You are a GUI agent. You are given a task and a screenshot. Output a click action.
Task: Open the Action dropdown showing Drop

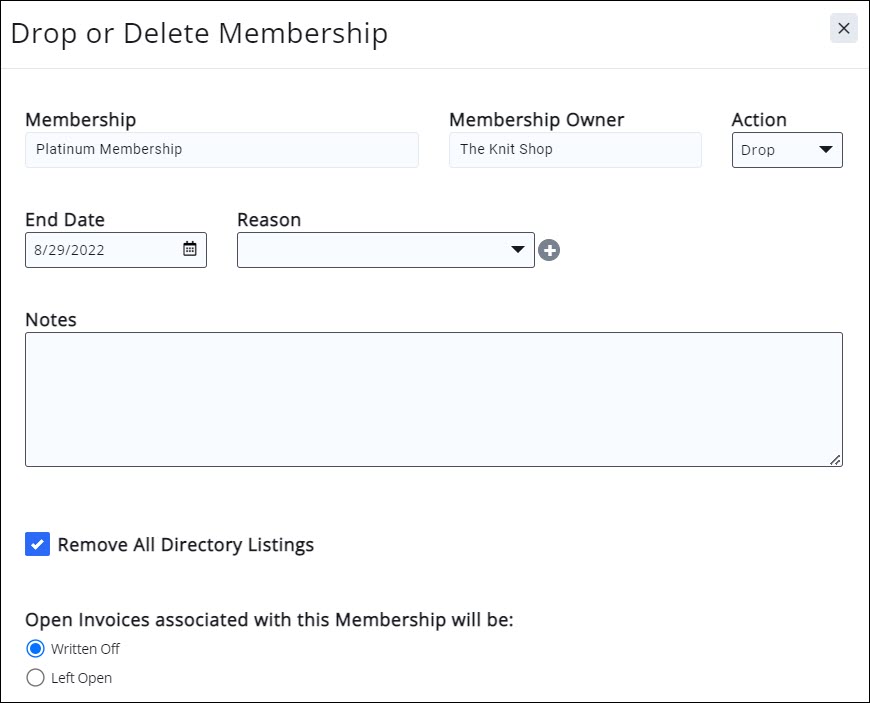(787, 150)
